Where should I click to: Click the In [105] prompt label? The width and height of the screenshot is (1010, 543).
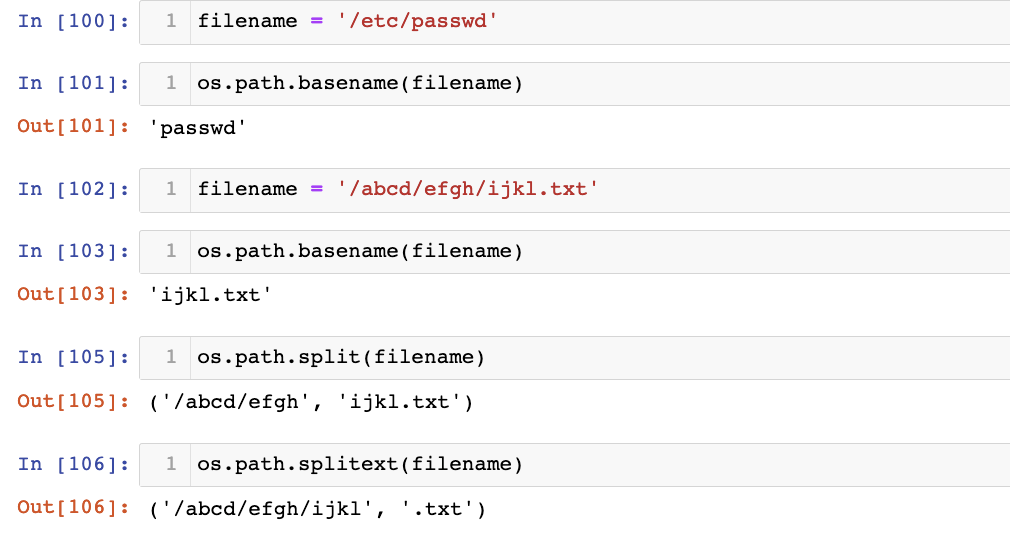tap(74, 357)
